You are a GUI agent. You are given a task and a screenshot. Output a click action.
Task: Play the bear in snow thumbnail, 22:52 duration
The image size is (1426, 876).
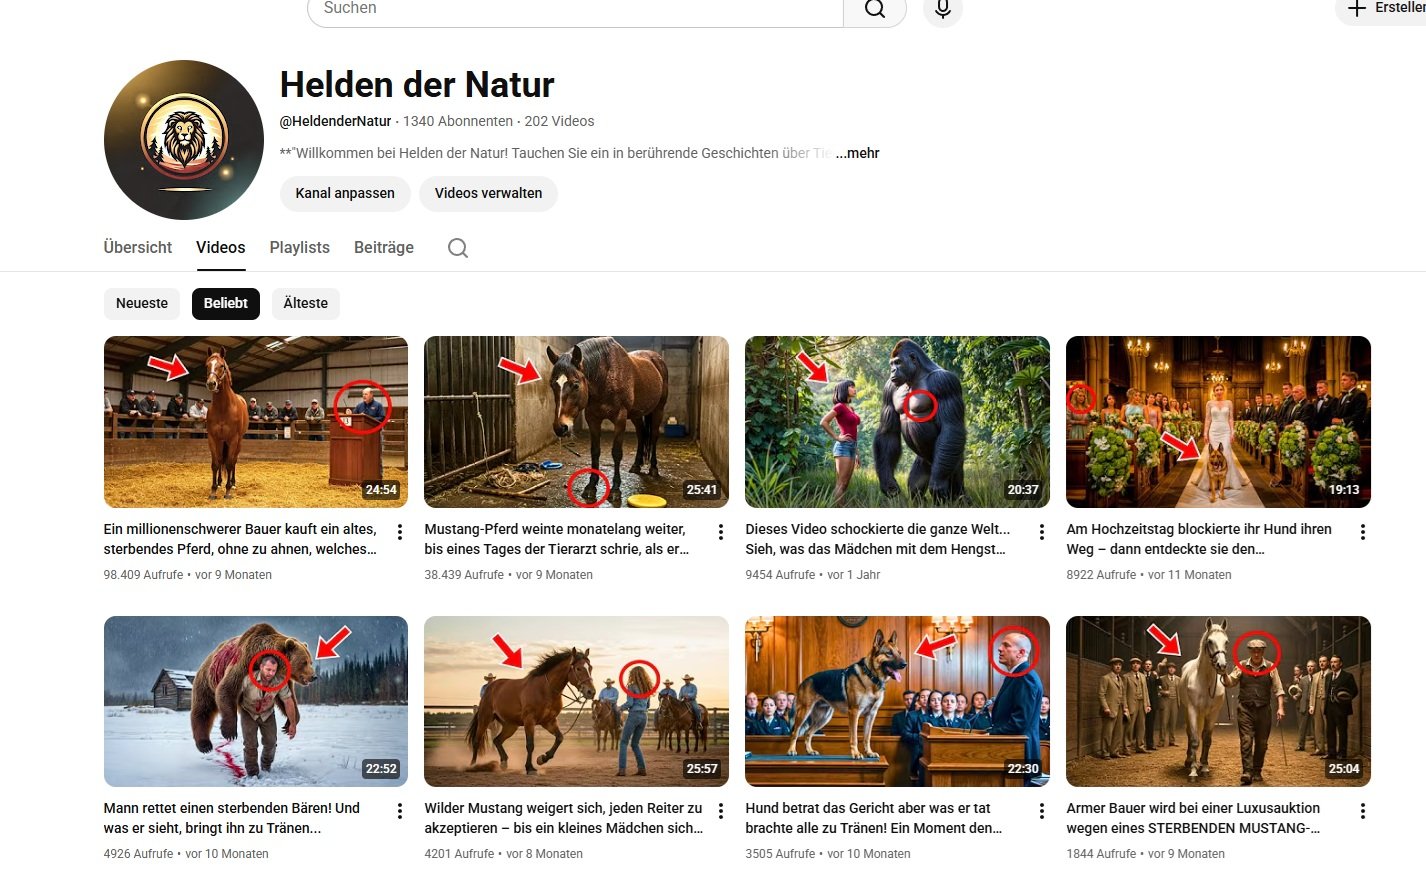point(256,701)
